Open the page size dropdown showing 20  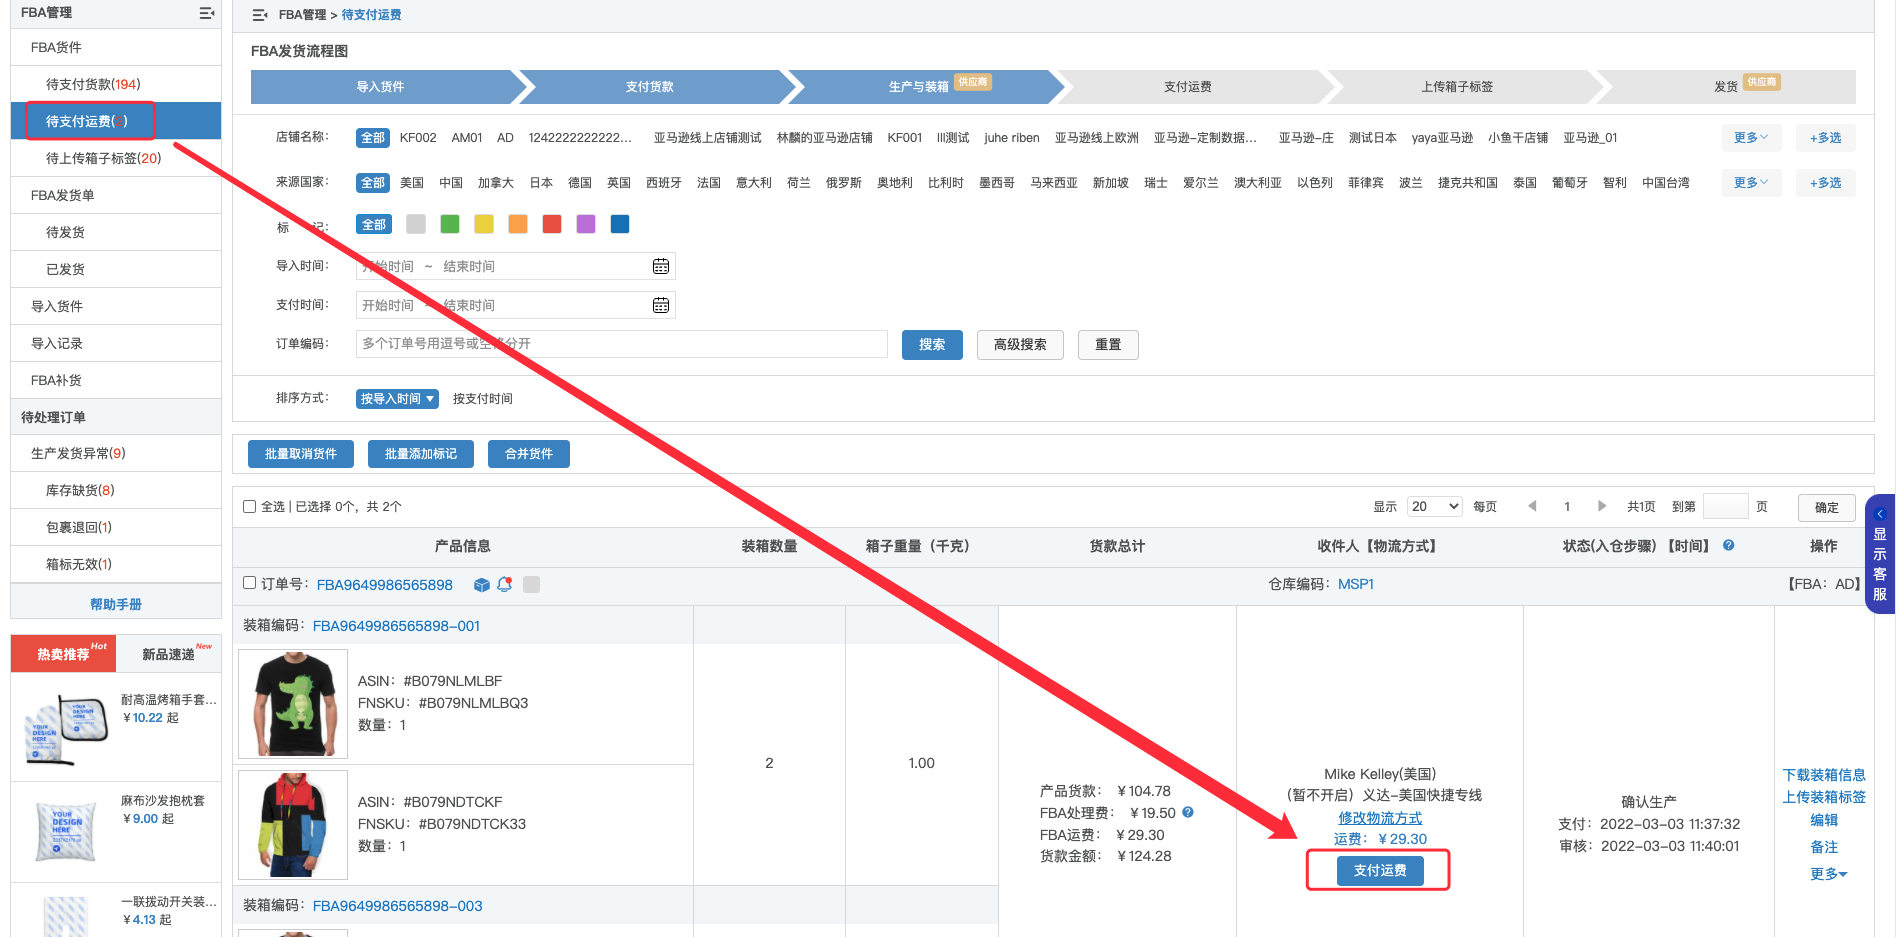point(1434,507)
